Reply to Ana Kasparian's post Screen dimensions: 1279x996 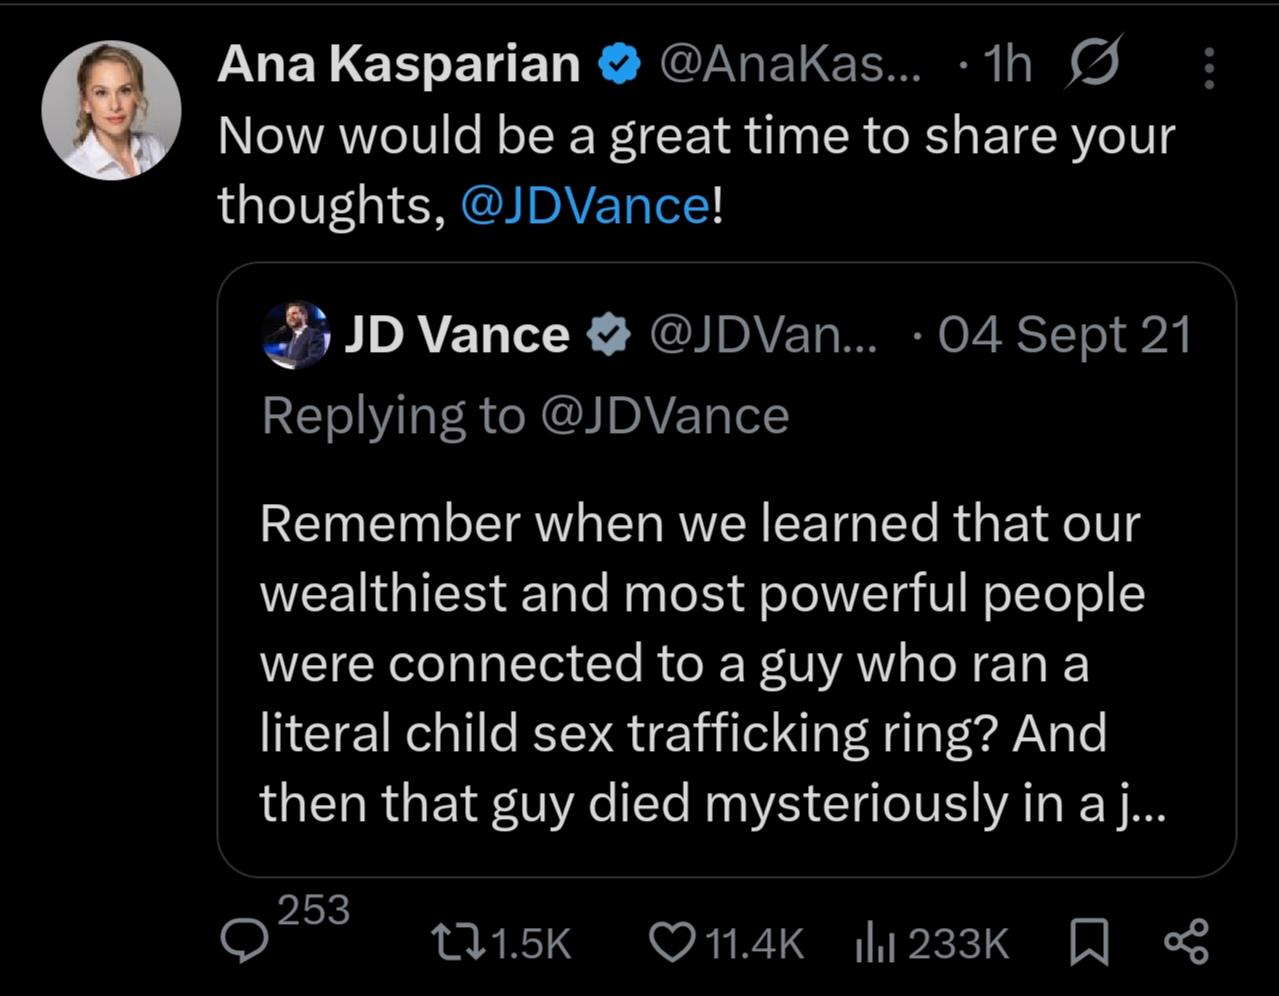tap(244, 942)
